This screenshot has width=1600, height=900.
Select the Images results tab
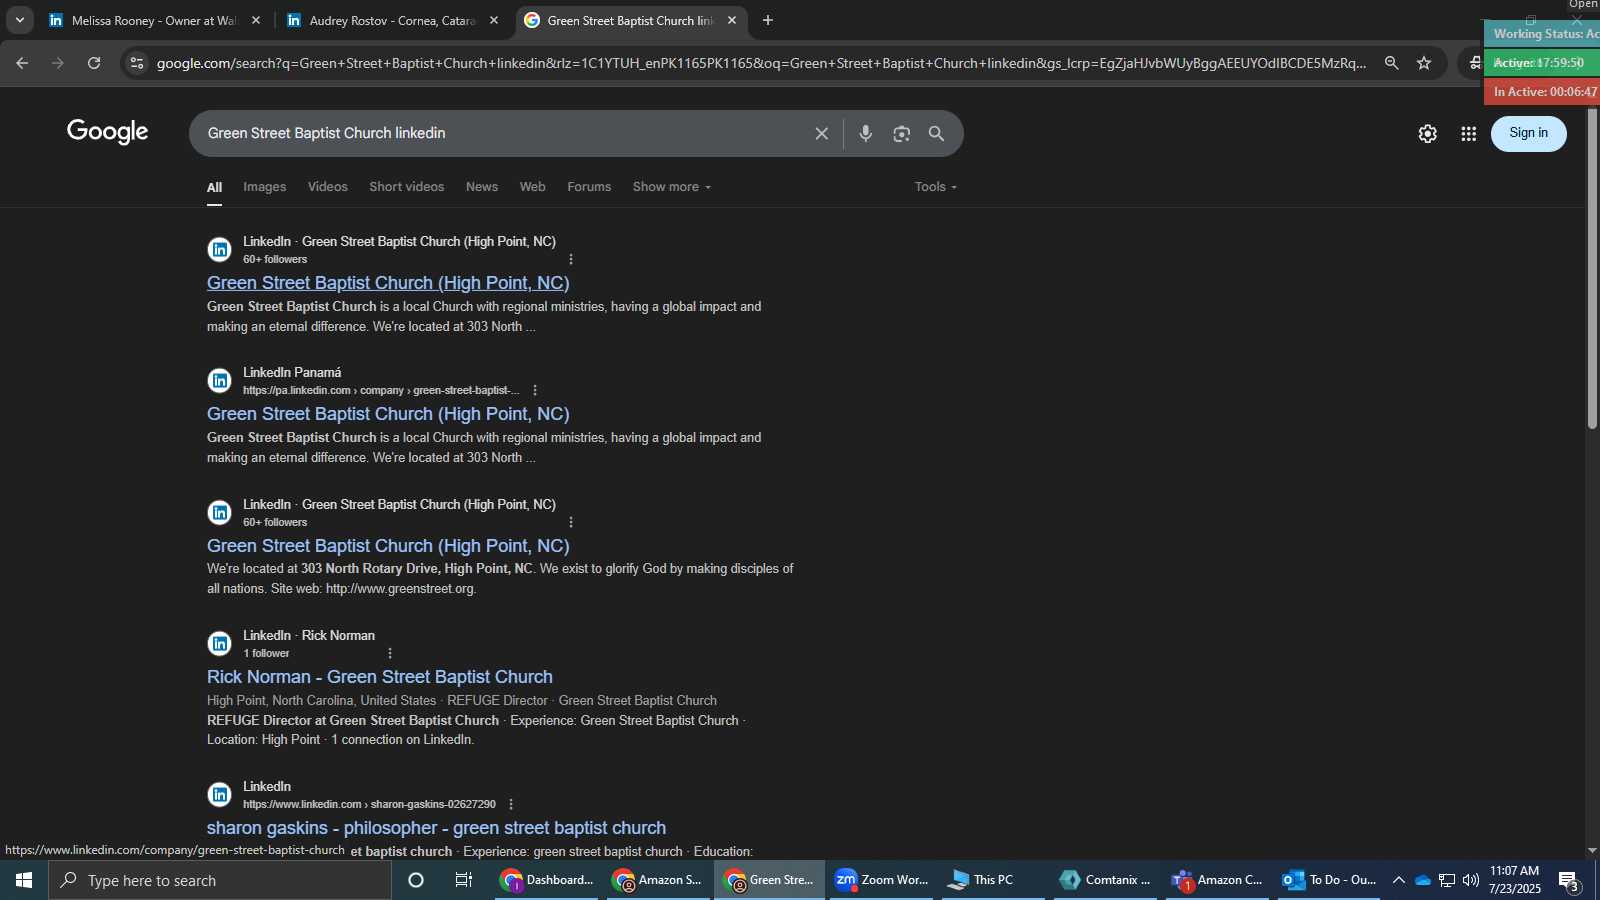[x=265, y=187]
